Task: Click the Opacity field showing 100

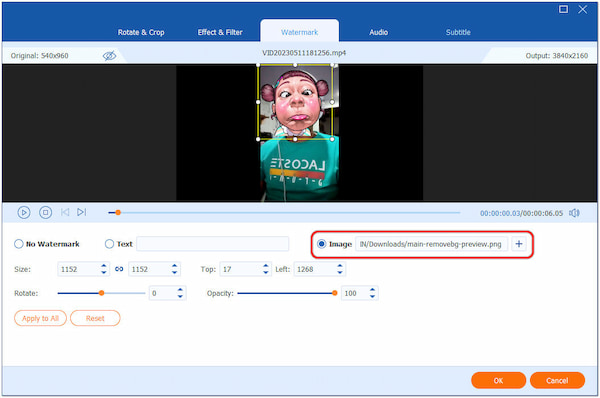Action: 359,293
